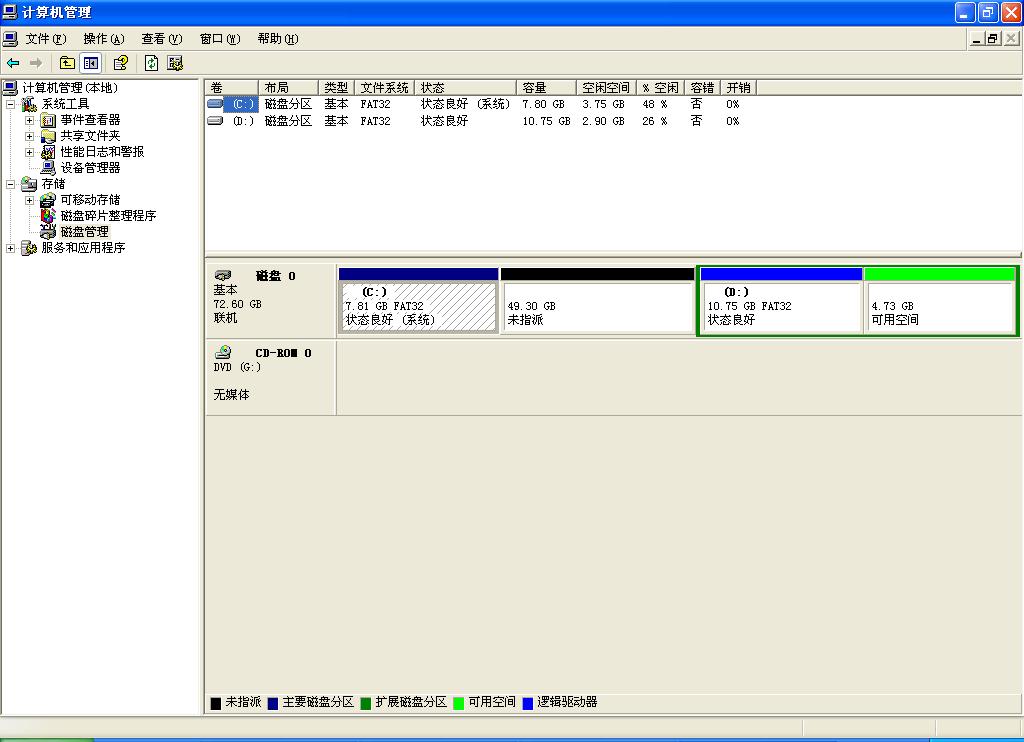
Task: Select the 磁盘管理 tree item label
Action: coord(85,232)
